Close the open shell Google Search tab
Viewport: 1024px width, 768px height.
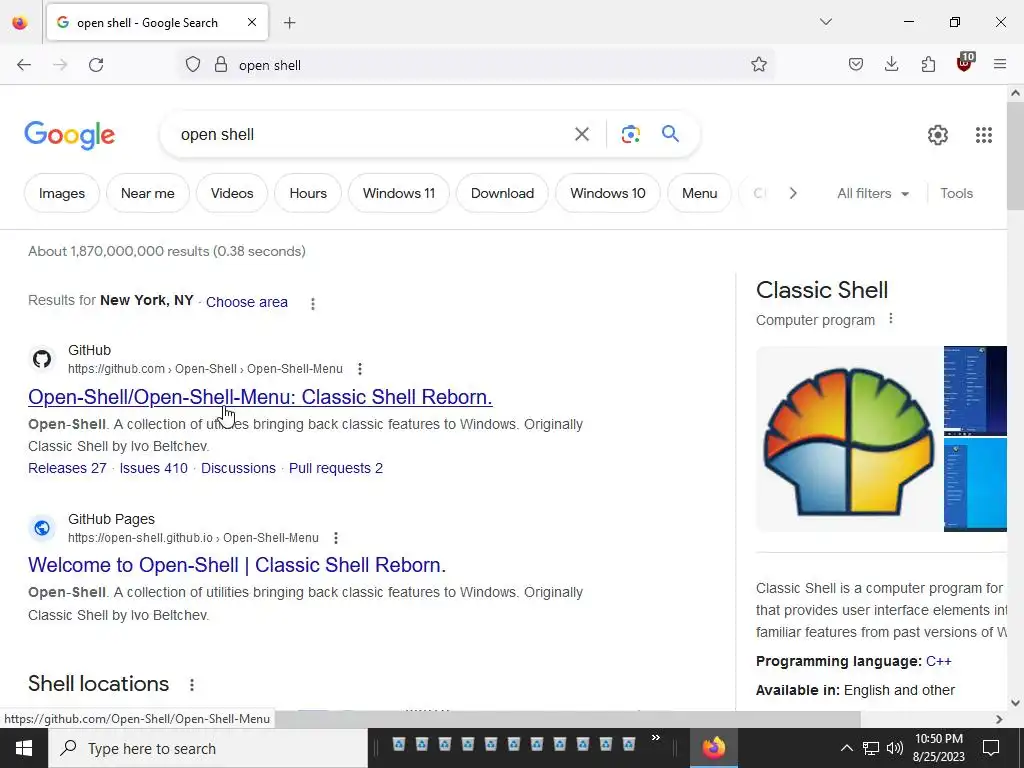coord(252,22)
